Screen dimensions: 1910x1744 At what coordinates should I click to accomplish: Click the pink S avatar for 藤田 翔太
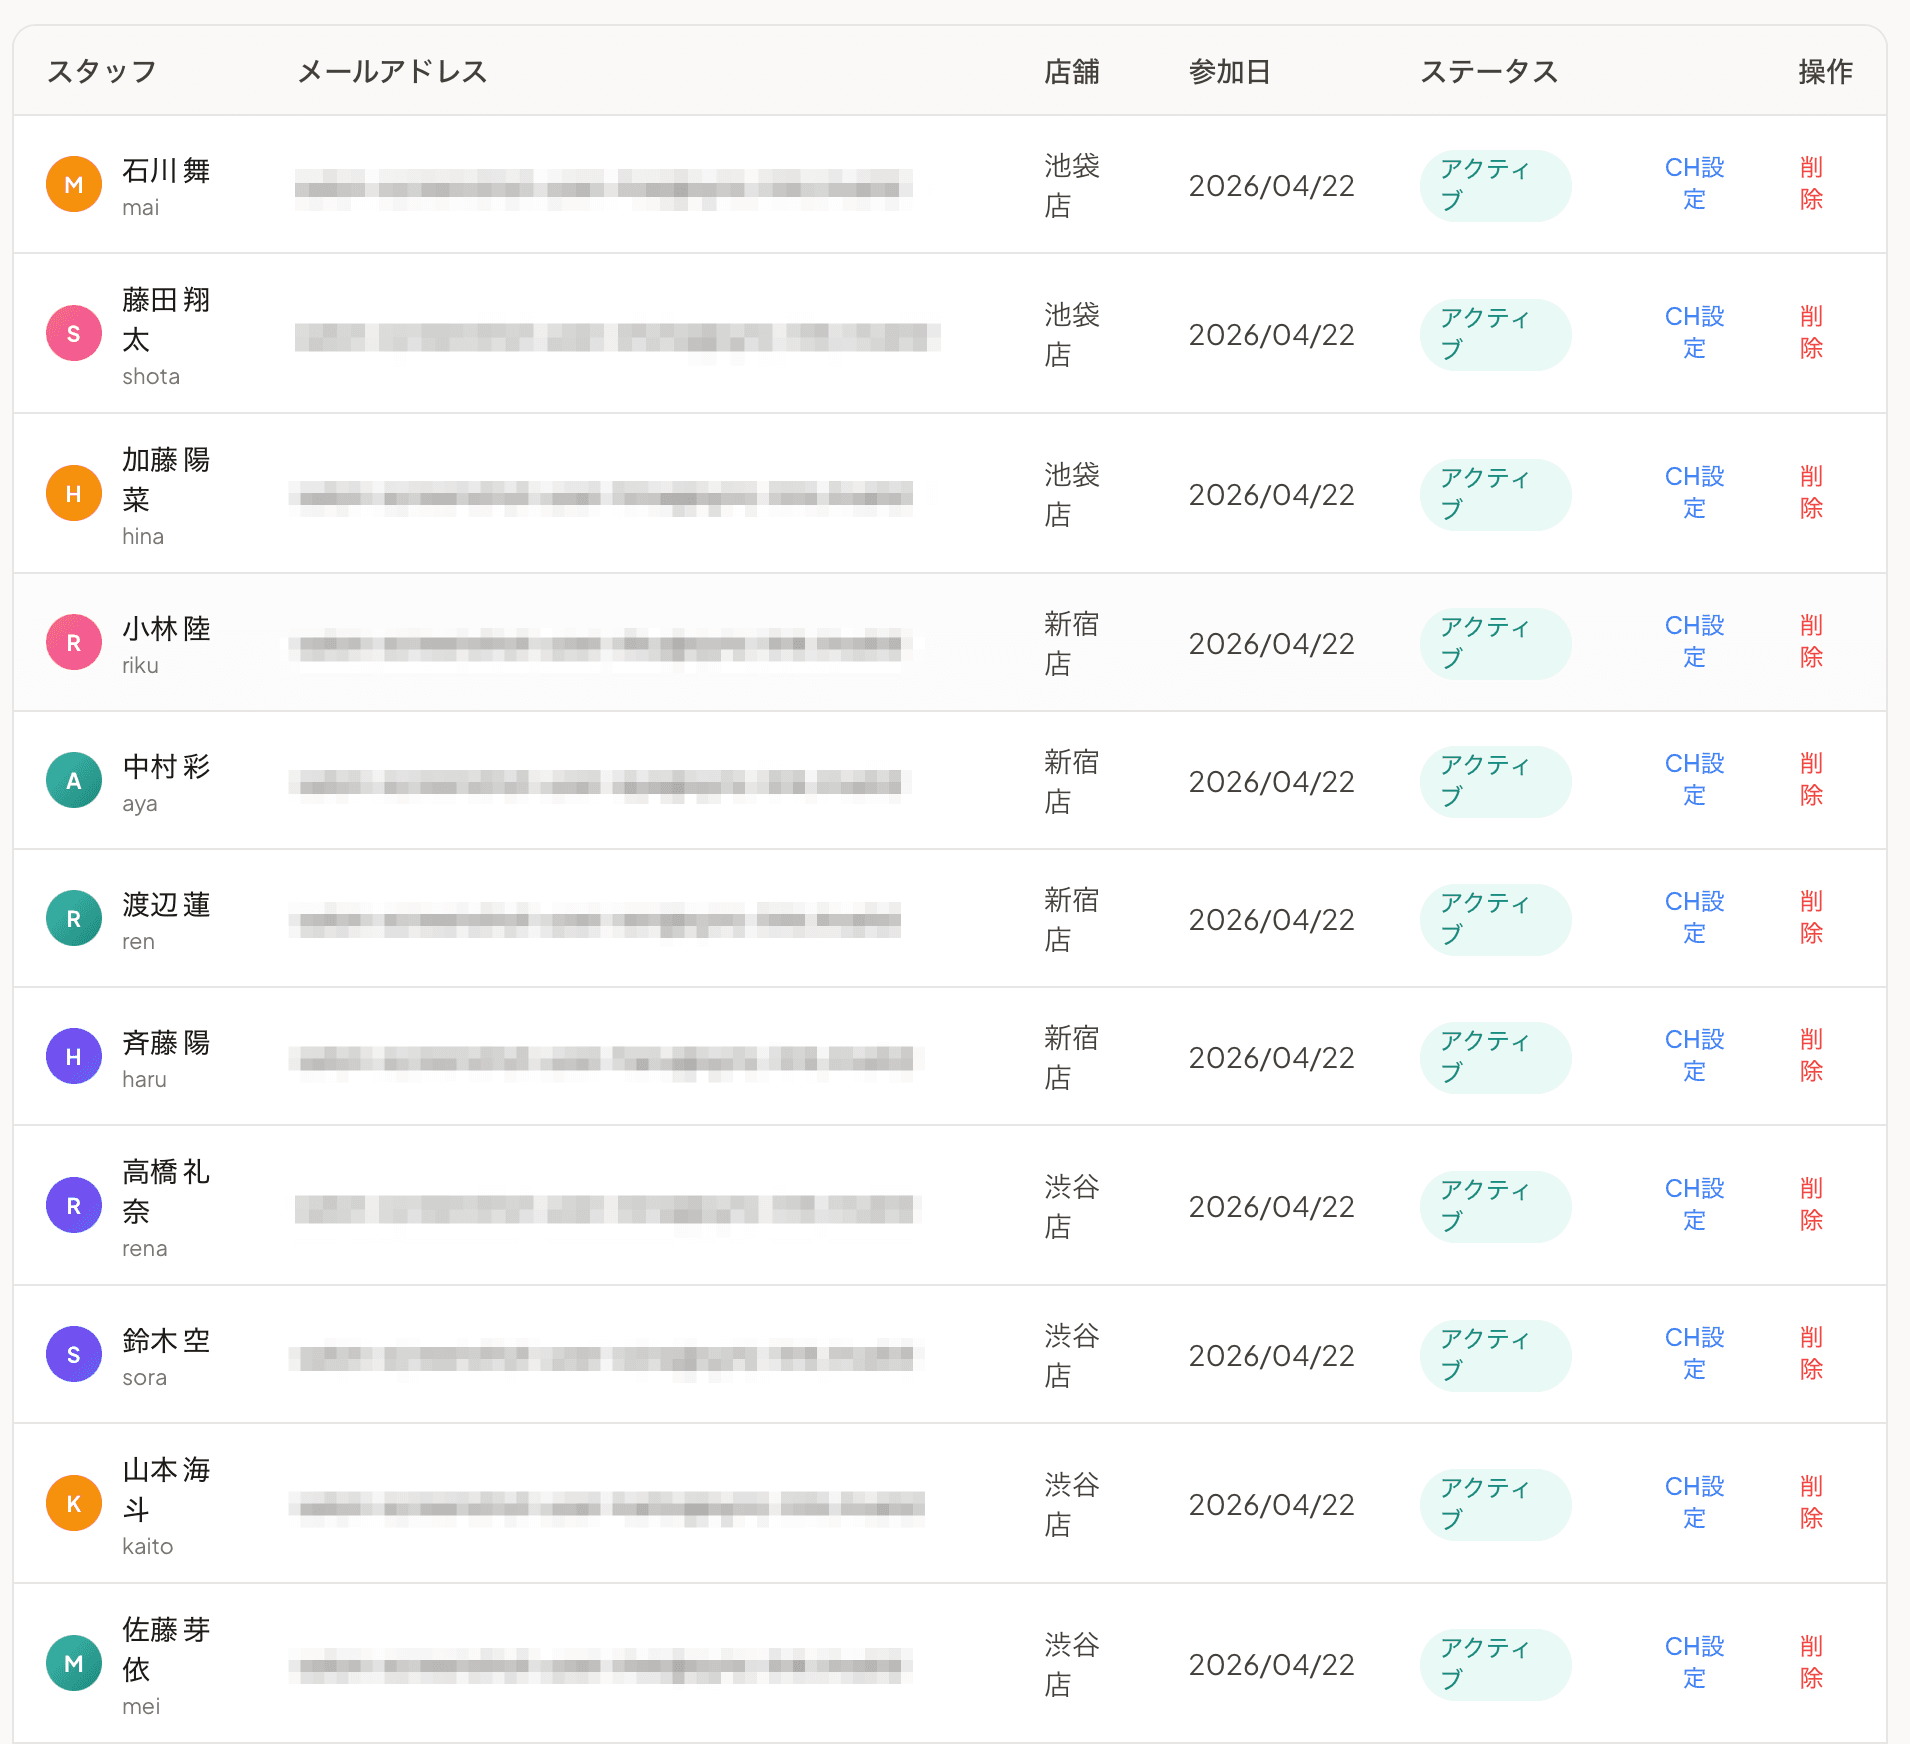74,334
